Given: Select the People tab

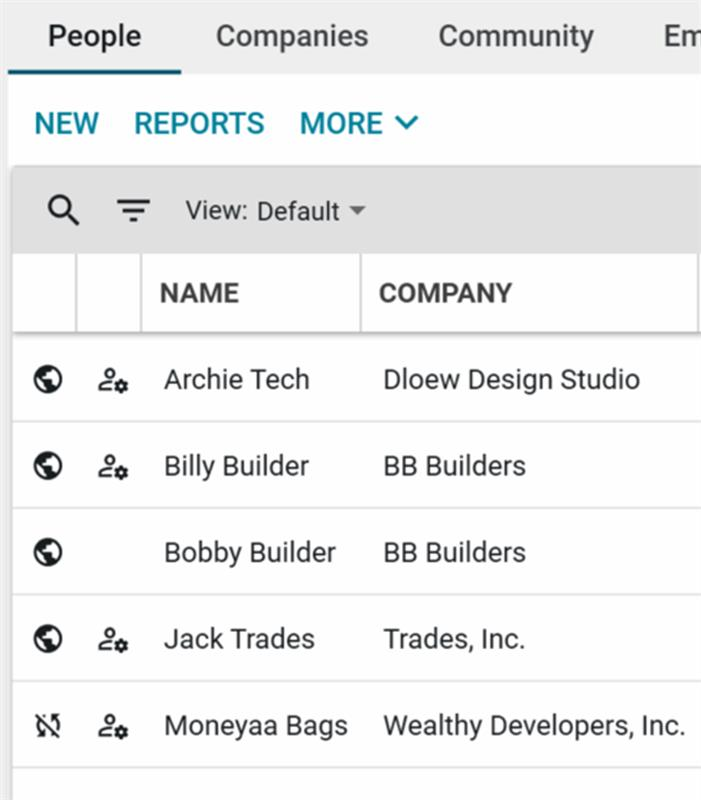Looking at the screenshot, I should 94,37.
